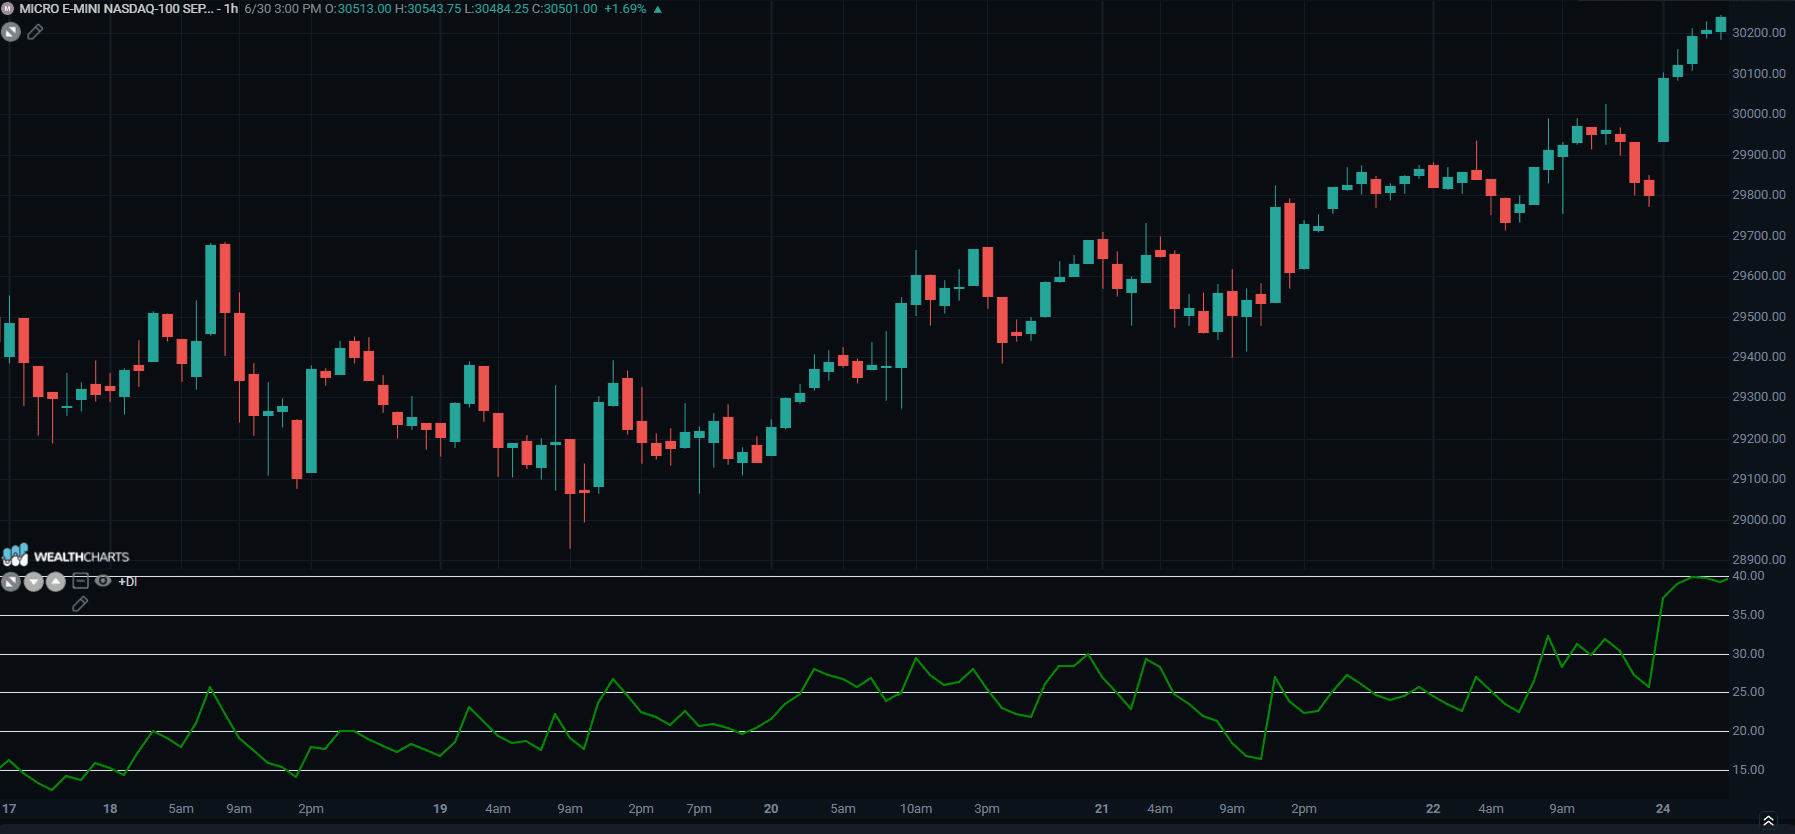
Task: Click the +1.69% change value
Action: click(625, 9)
